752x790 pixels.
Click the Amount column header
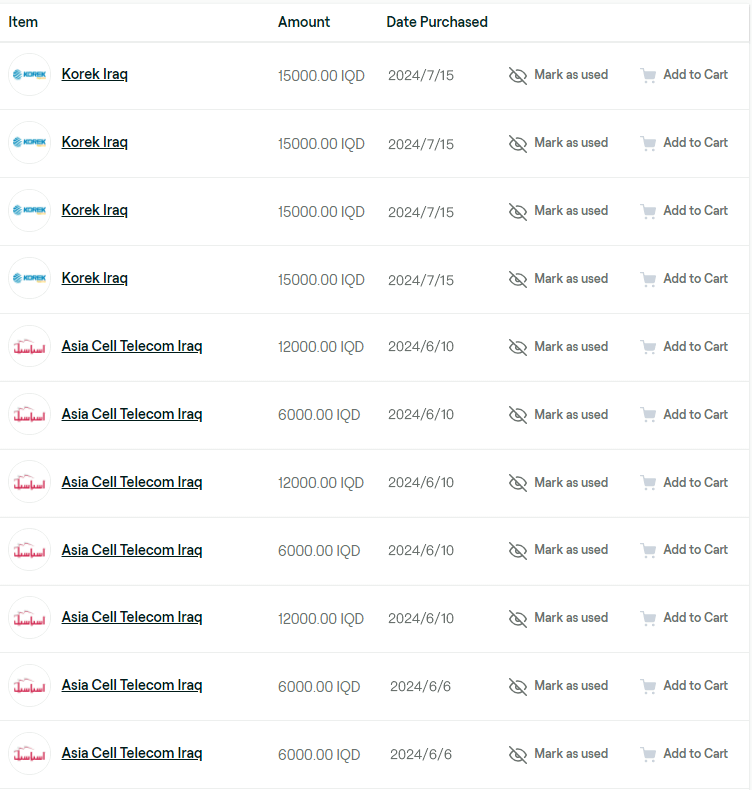click(304, 22)
